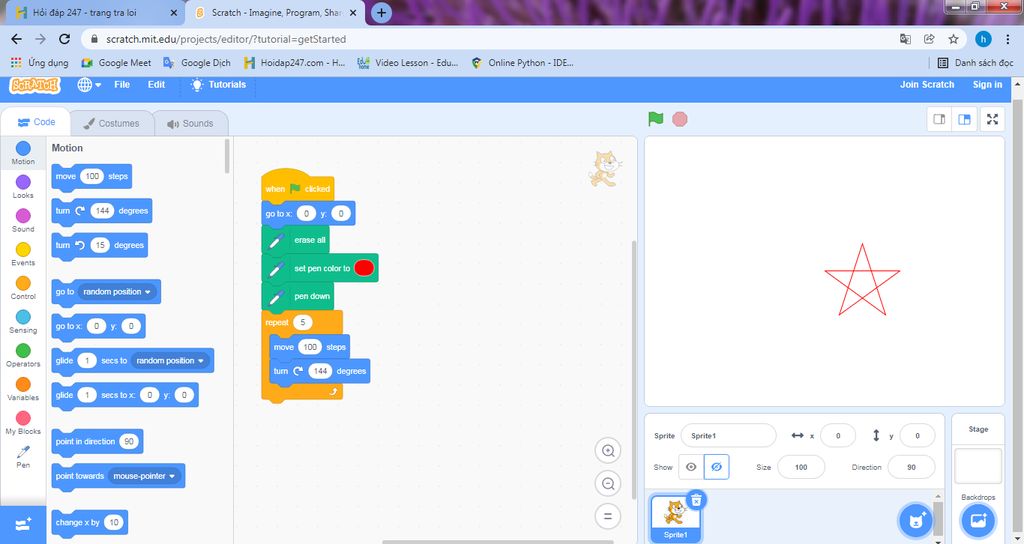Open Chrome's three-dot menu

point(1007,39)
